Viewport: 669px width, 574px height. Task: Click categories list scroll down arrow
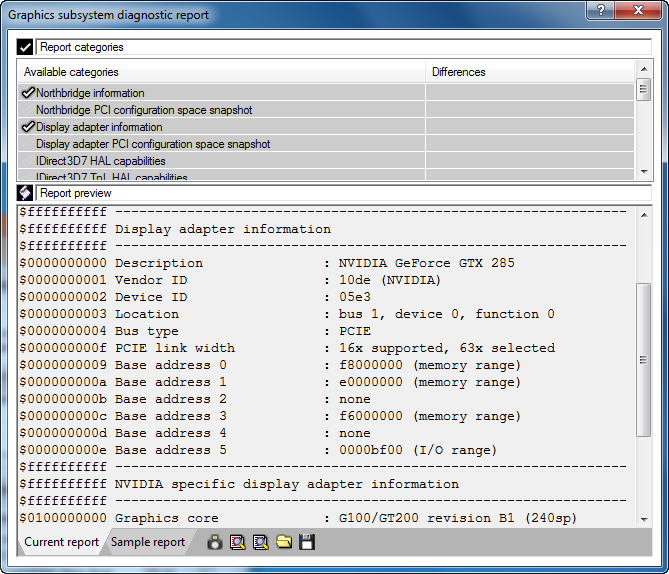pos(644,172)
